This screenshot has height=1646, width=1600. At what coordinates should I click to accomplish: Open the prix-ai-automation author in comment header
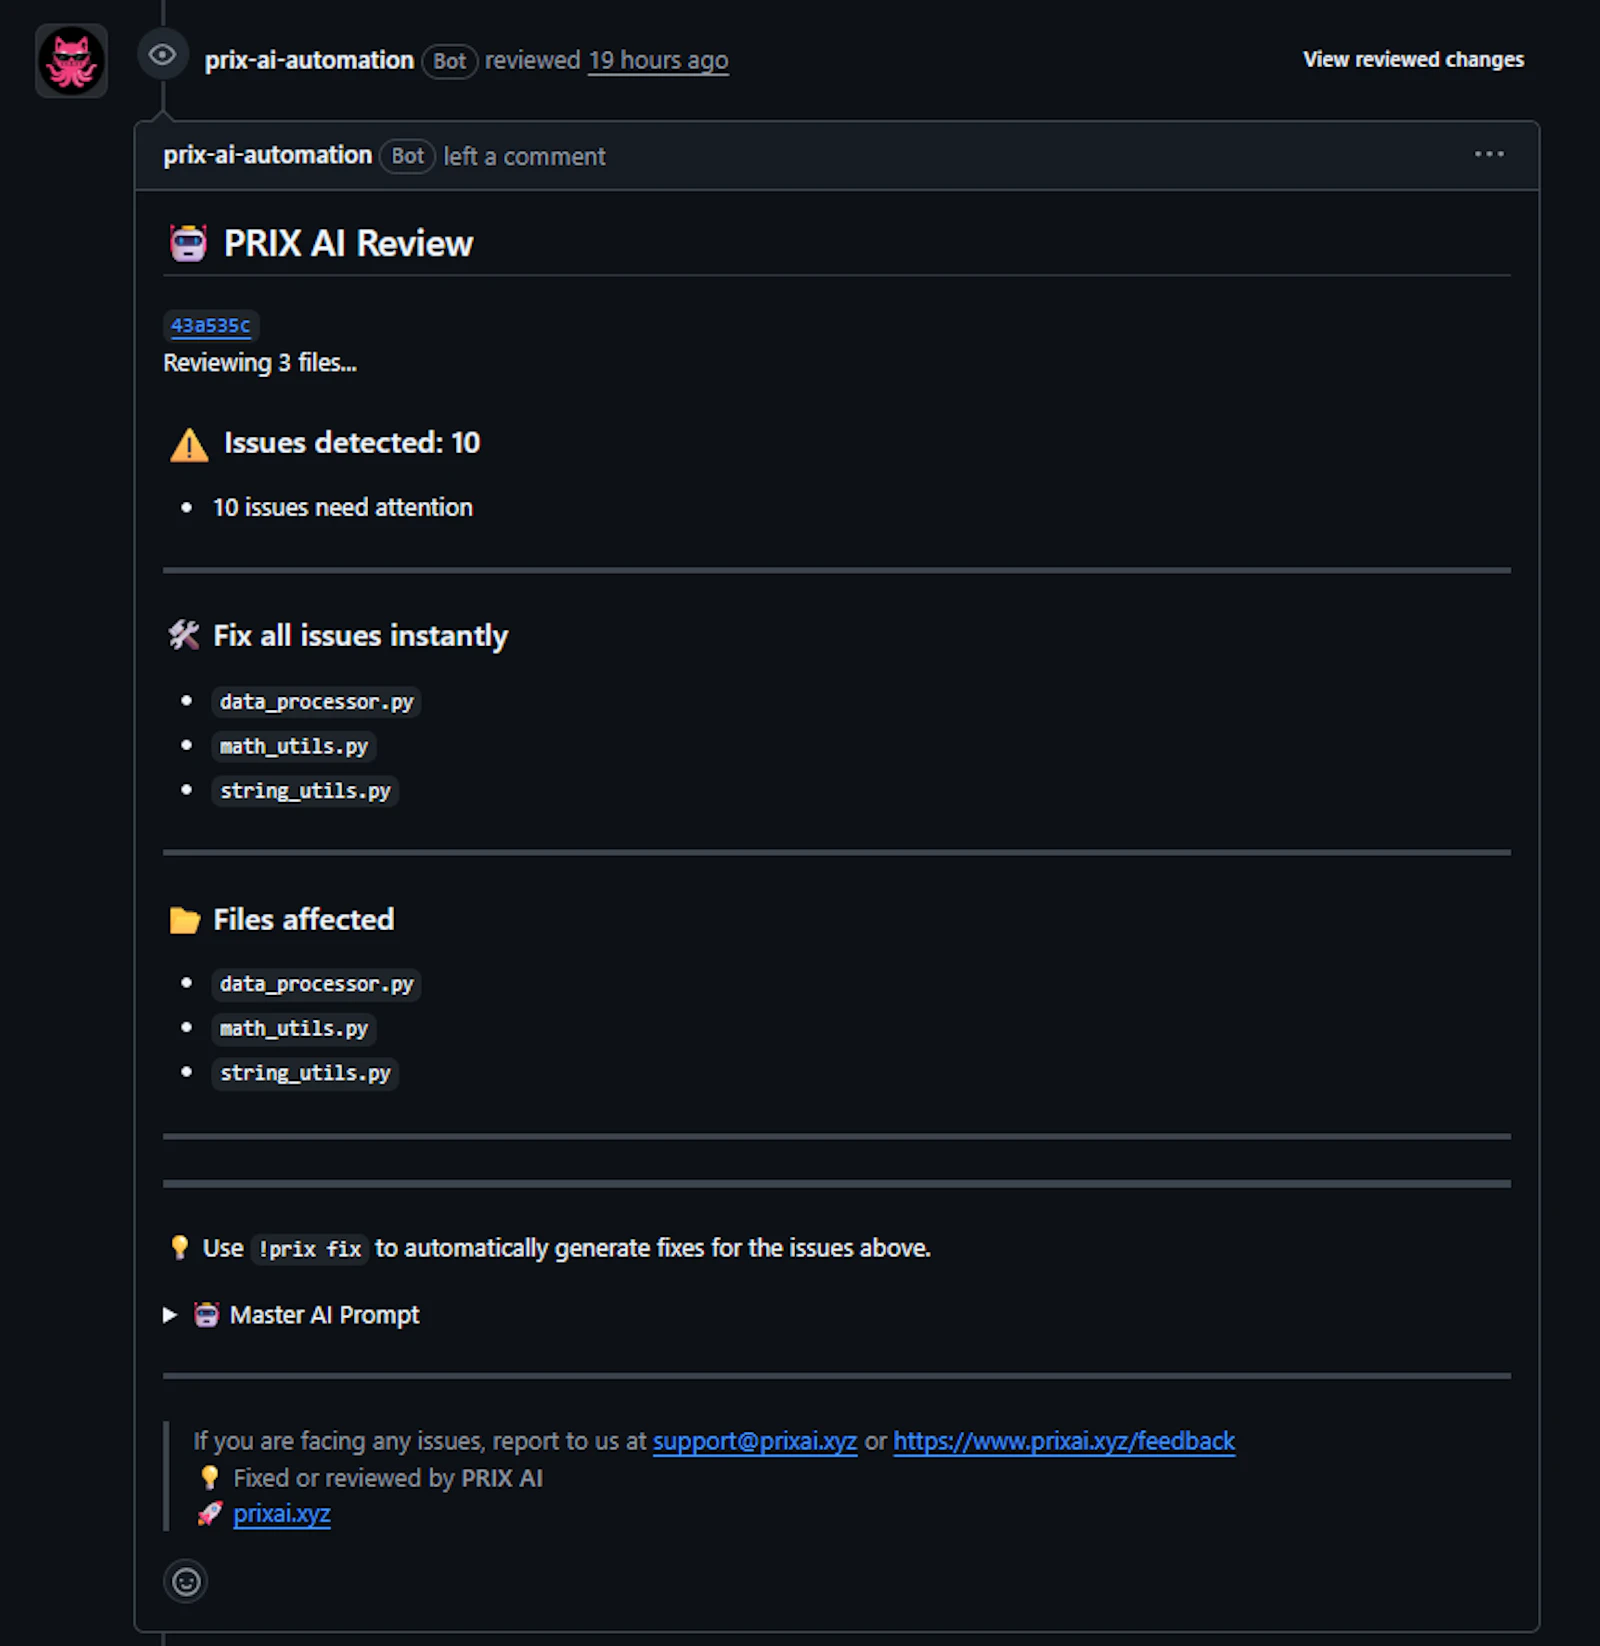click(x=267, y=155)
